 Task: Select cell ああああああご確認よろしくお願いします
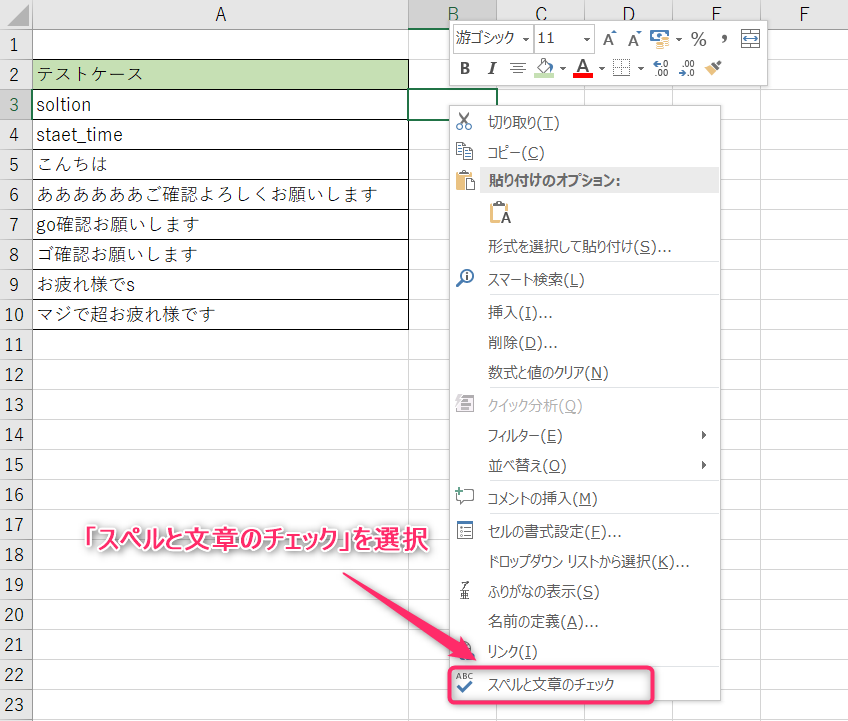220,194
